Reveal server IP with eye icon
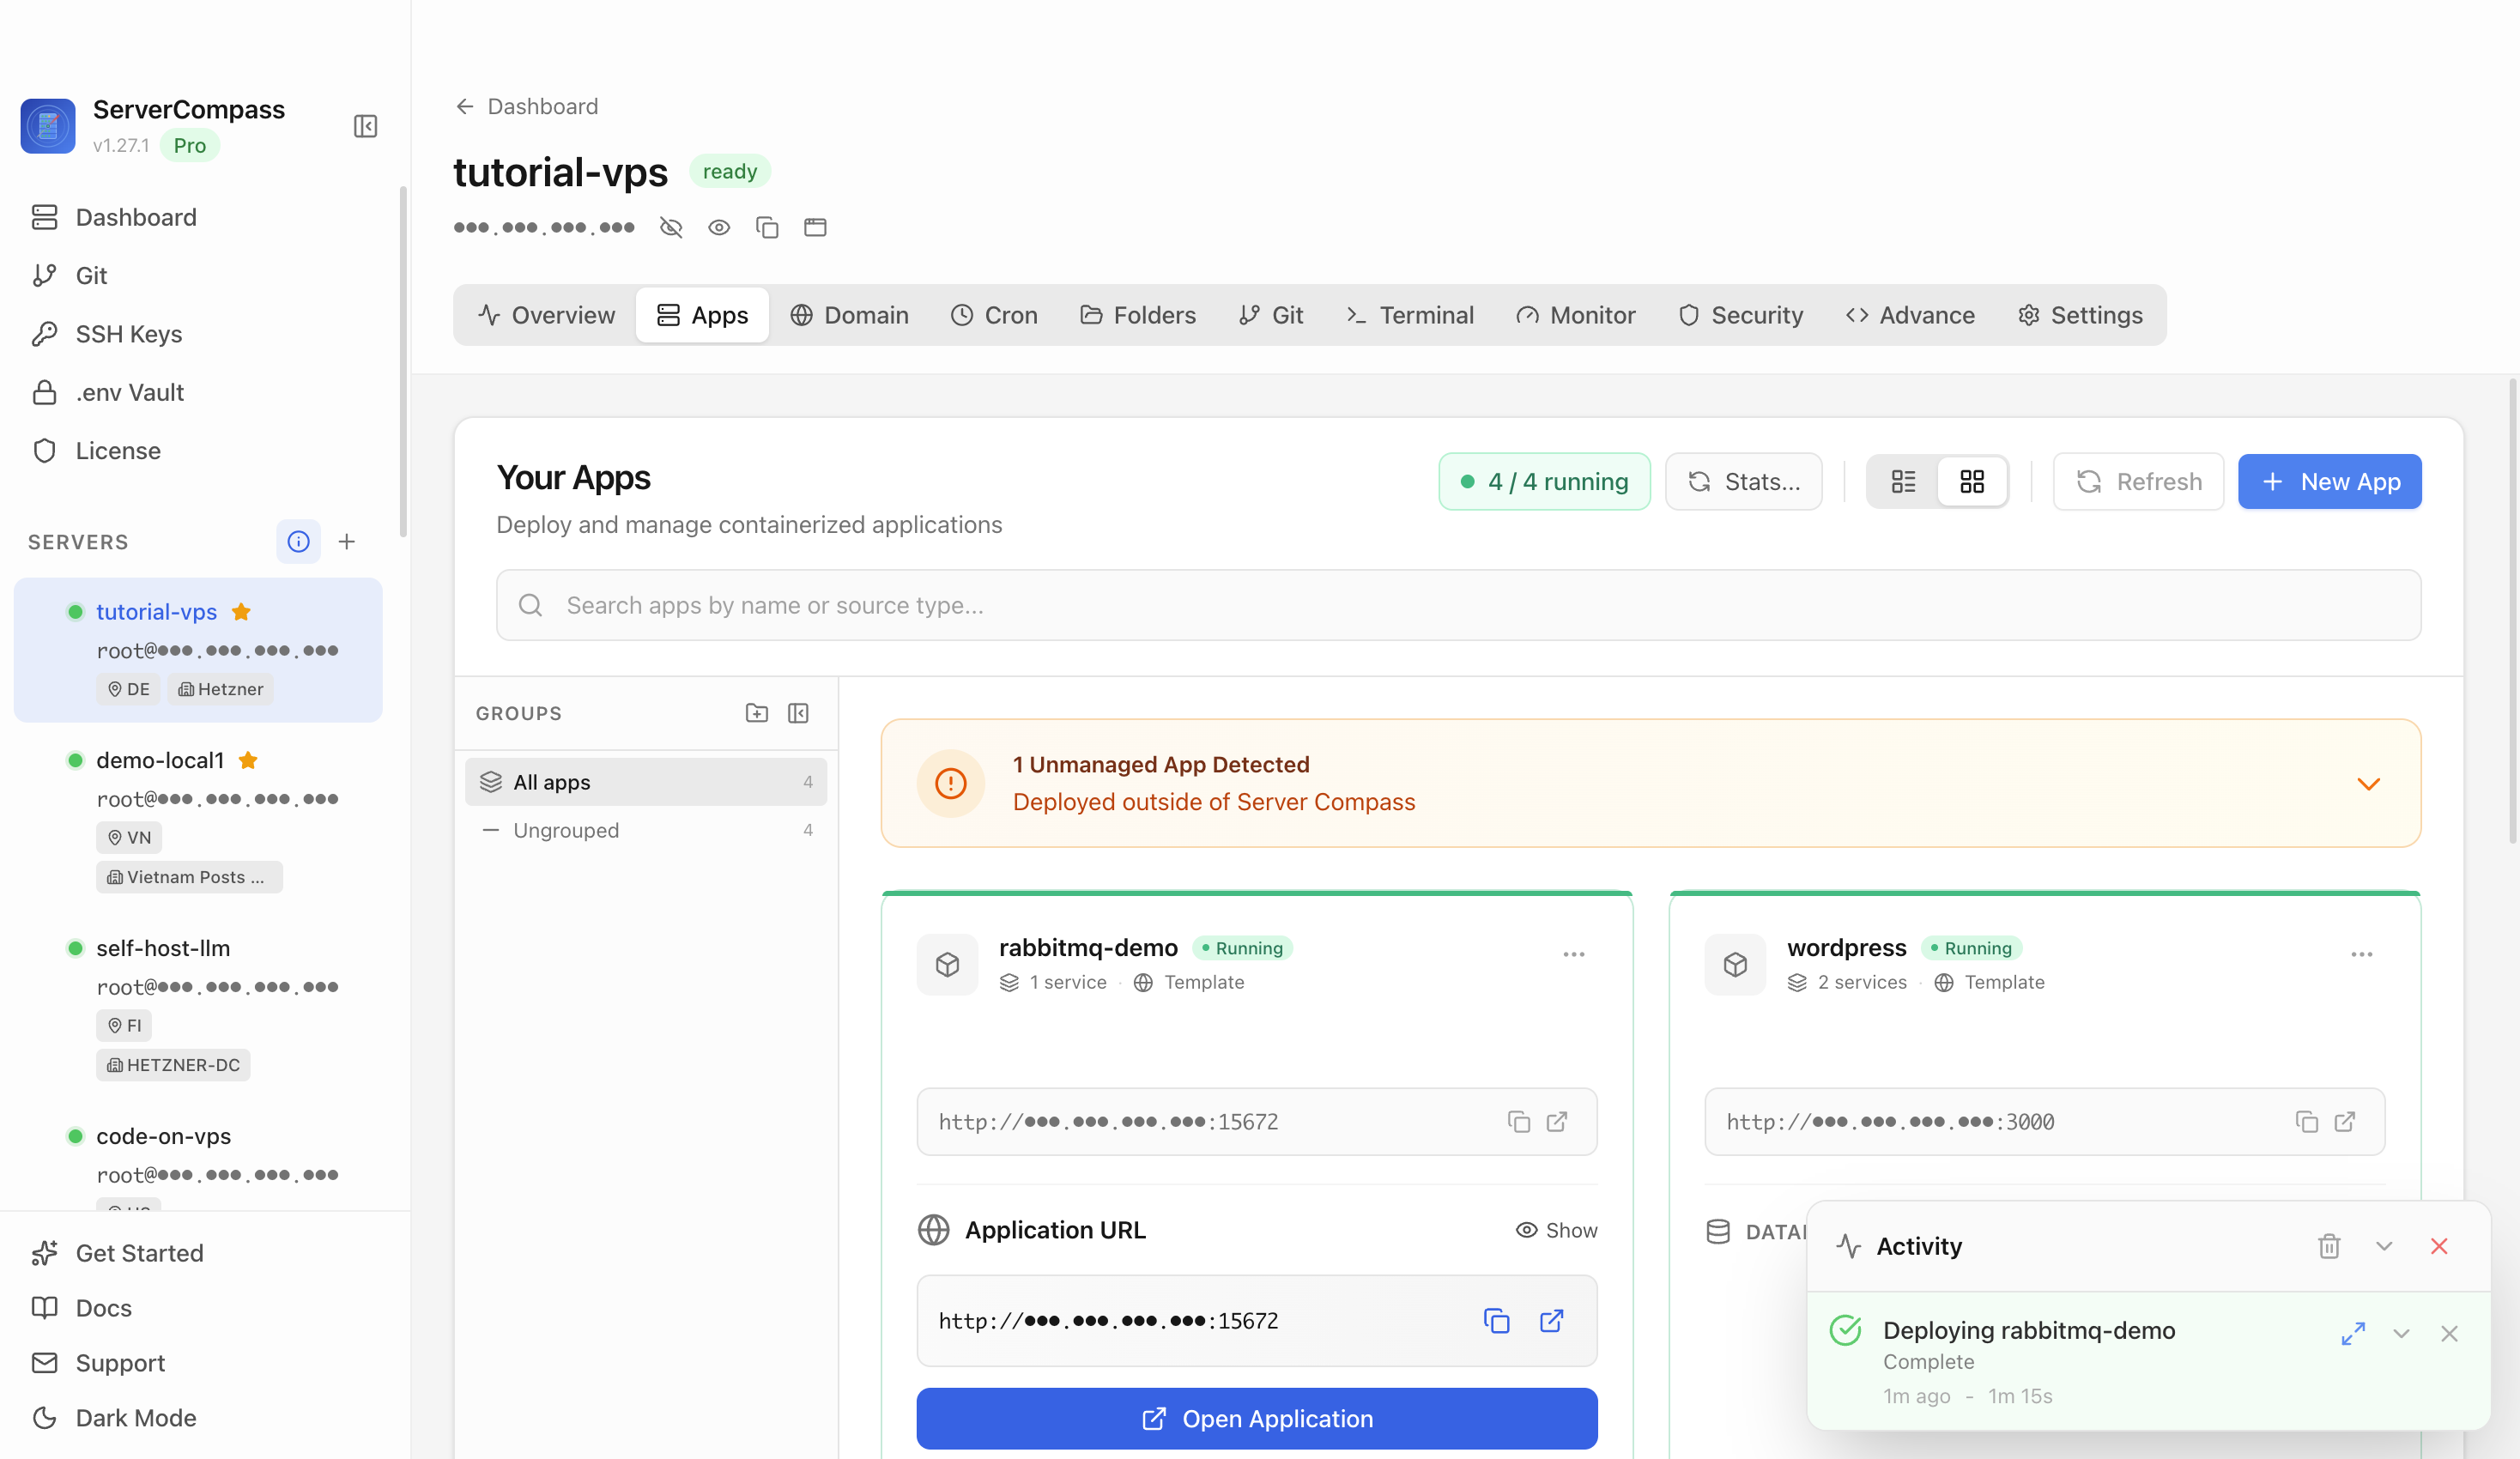 coord(719,227)
